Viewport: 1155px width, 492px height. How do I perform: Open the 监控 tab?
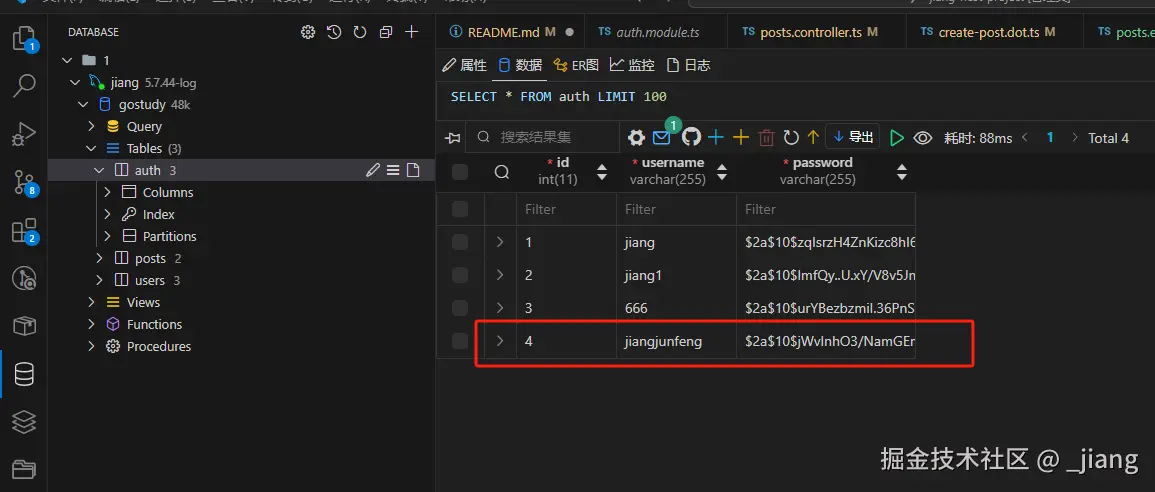(x=632, y=66)
